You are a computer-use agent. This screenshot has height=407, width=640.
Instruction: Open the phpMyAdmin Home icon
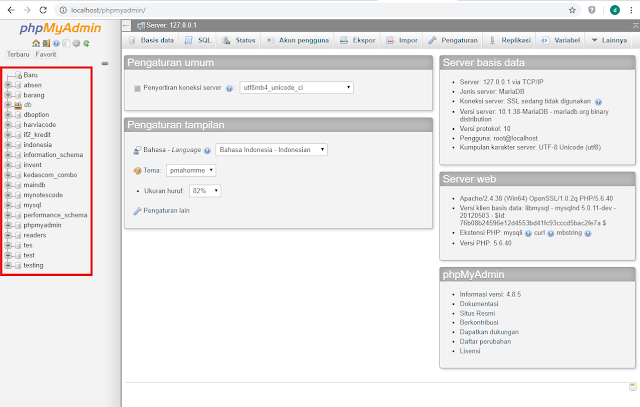(x=36, y=43)
